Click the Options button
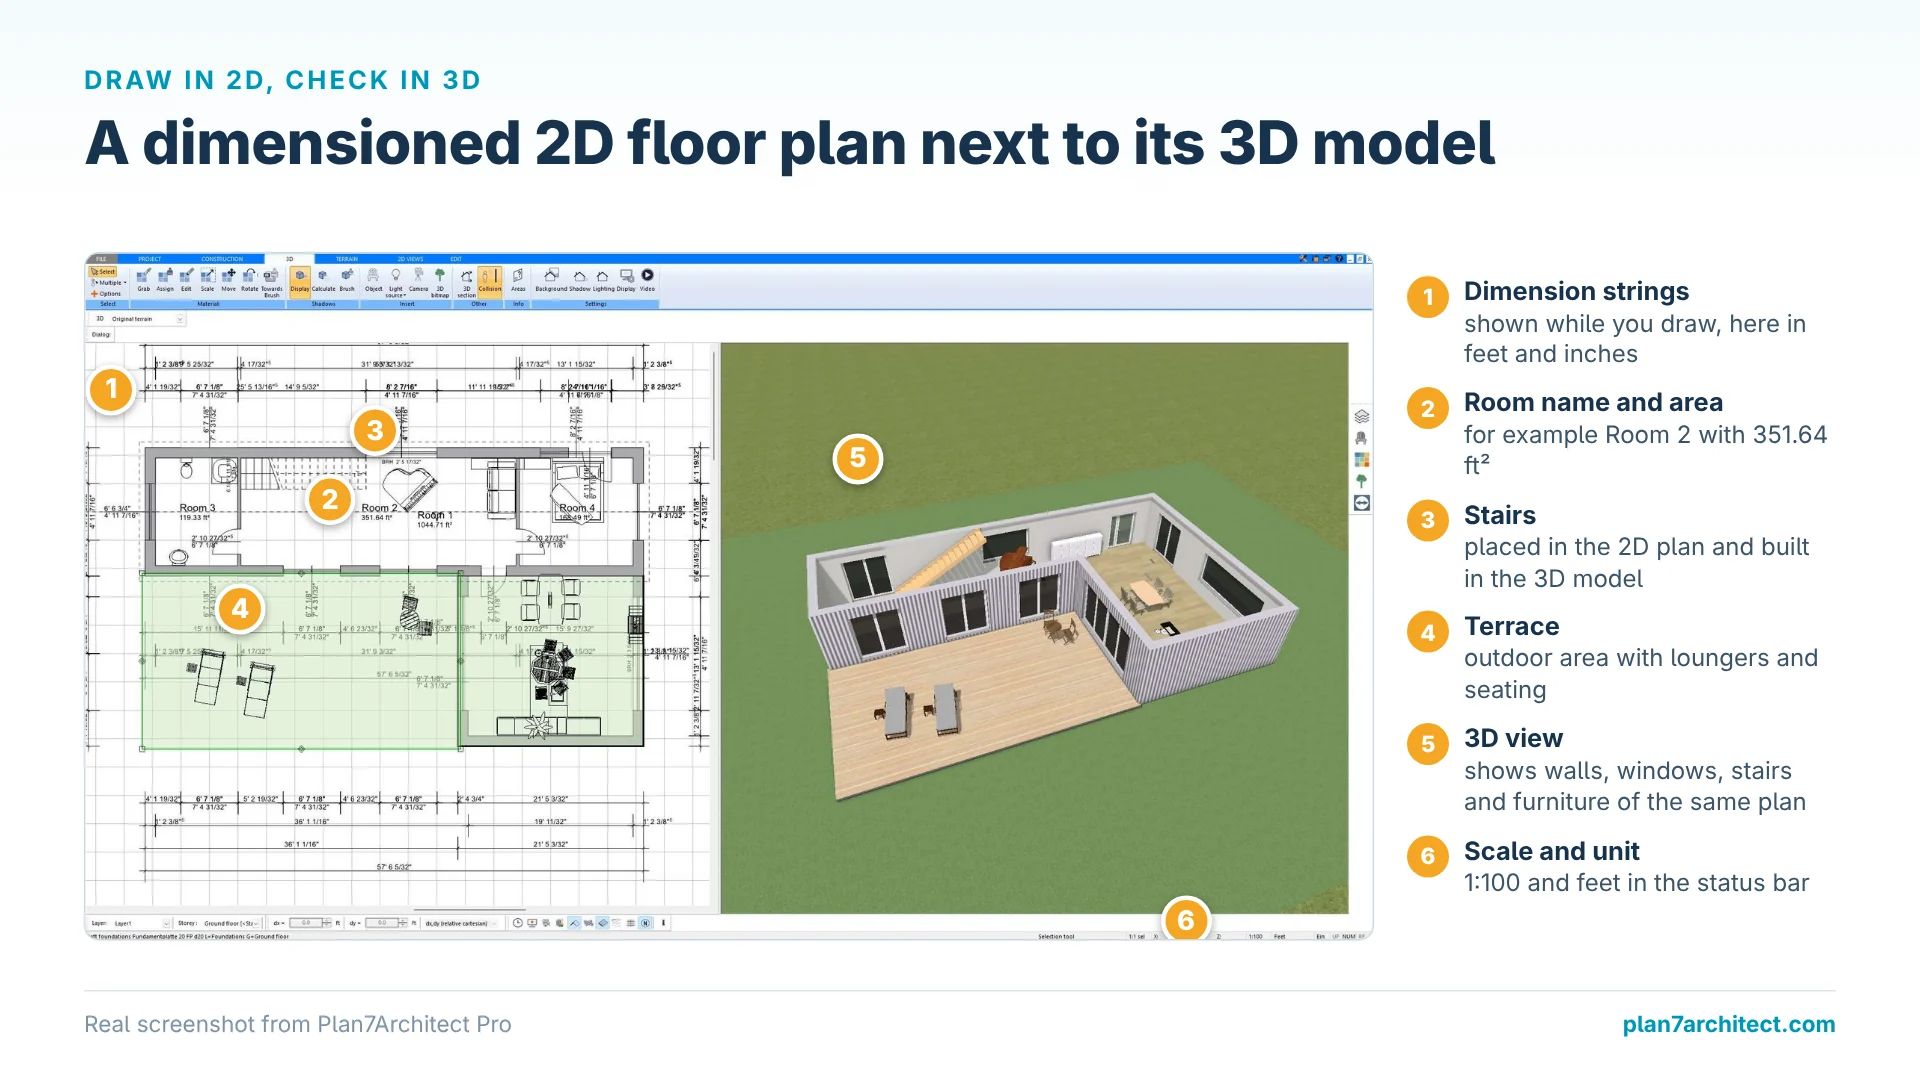The width and height of the screenshot is (1920, 1080). click(x=106, y=294)
